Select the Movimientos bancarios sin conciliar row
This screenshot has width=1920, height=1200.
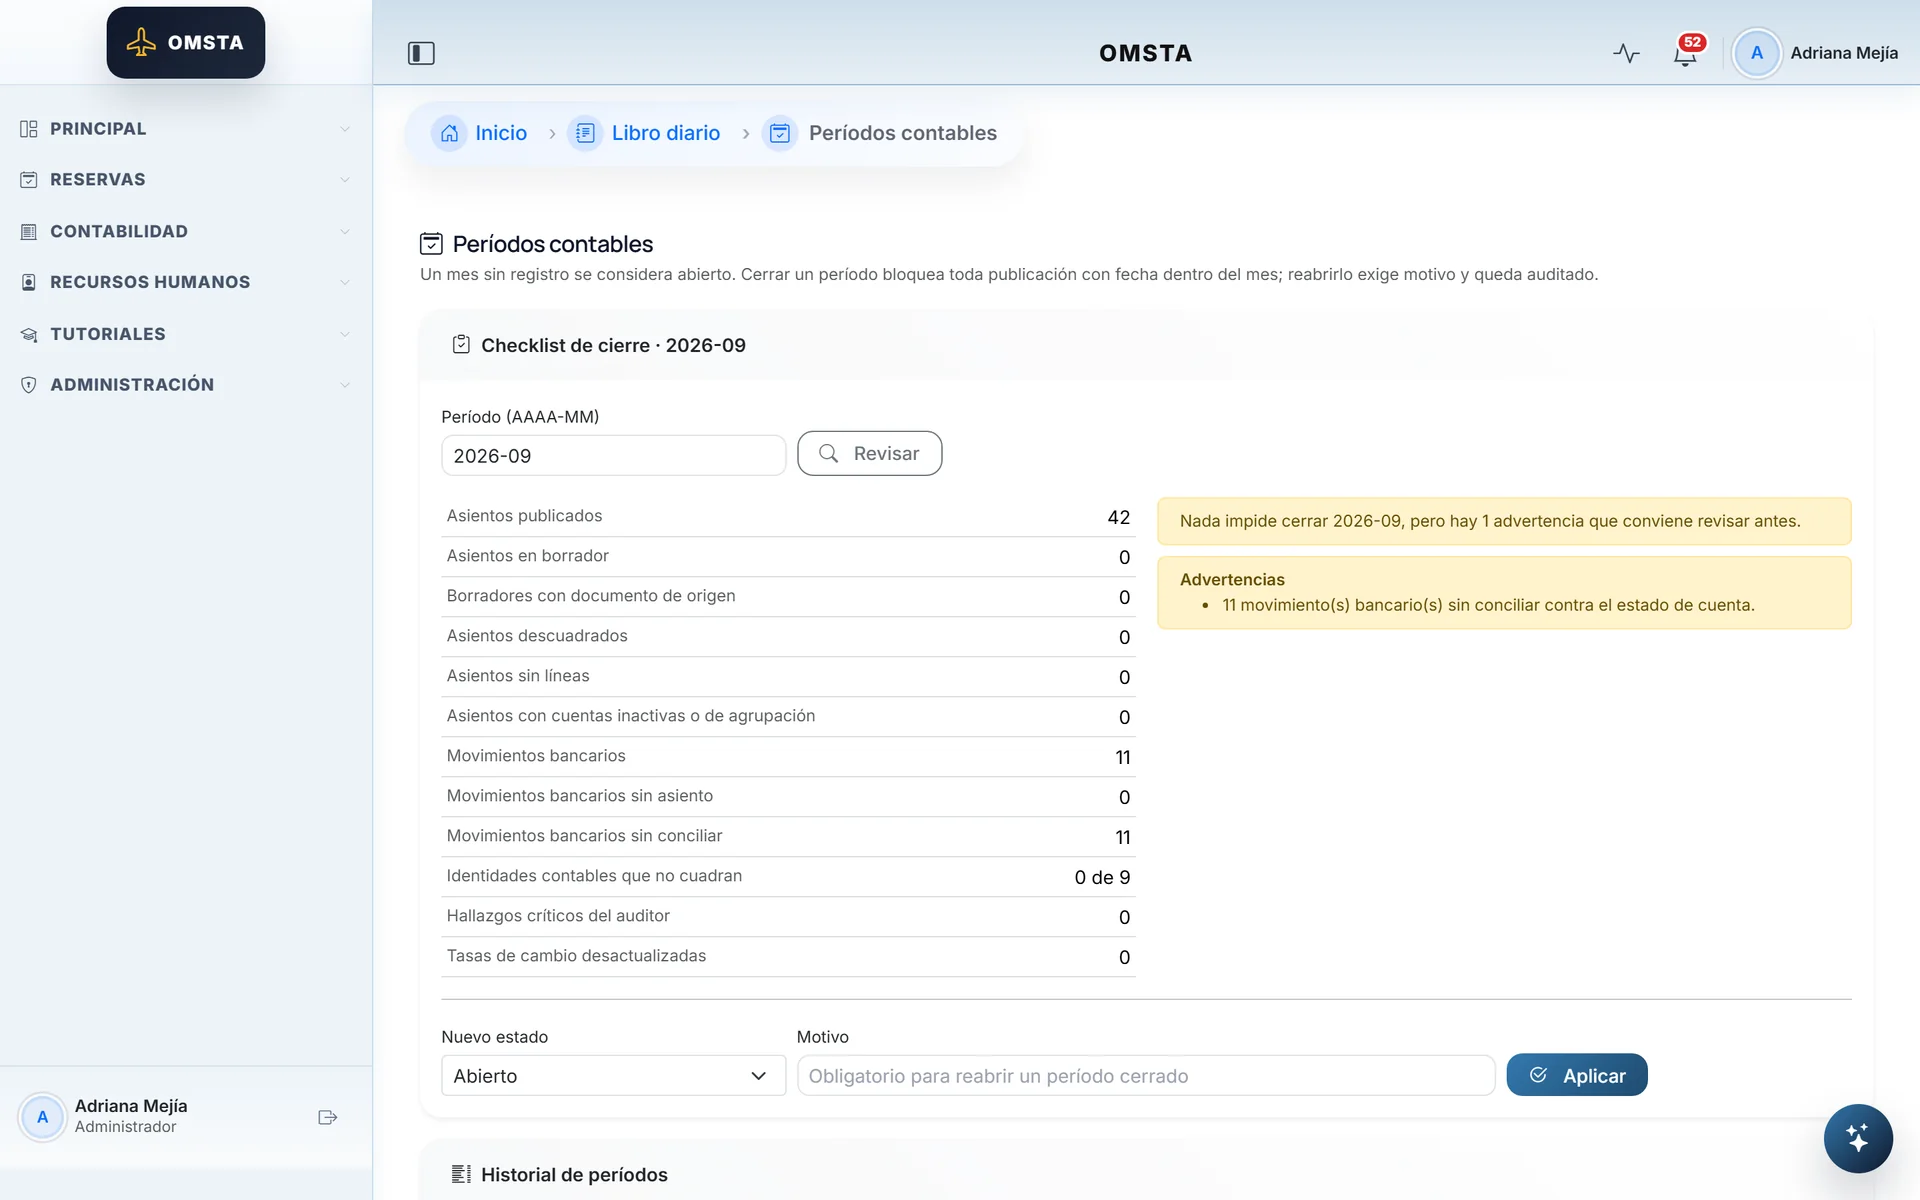tap(788, 837)
